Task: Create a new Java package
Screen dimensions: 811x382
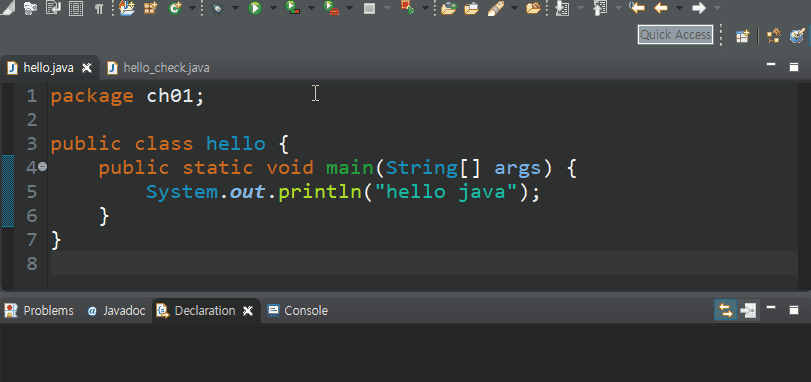Action: pyautogui.click(x=151, y=8)
